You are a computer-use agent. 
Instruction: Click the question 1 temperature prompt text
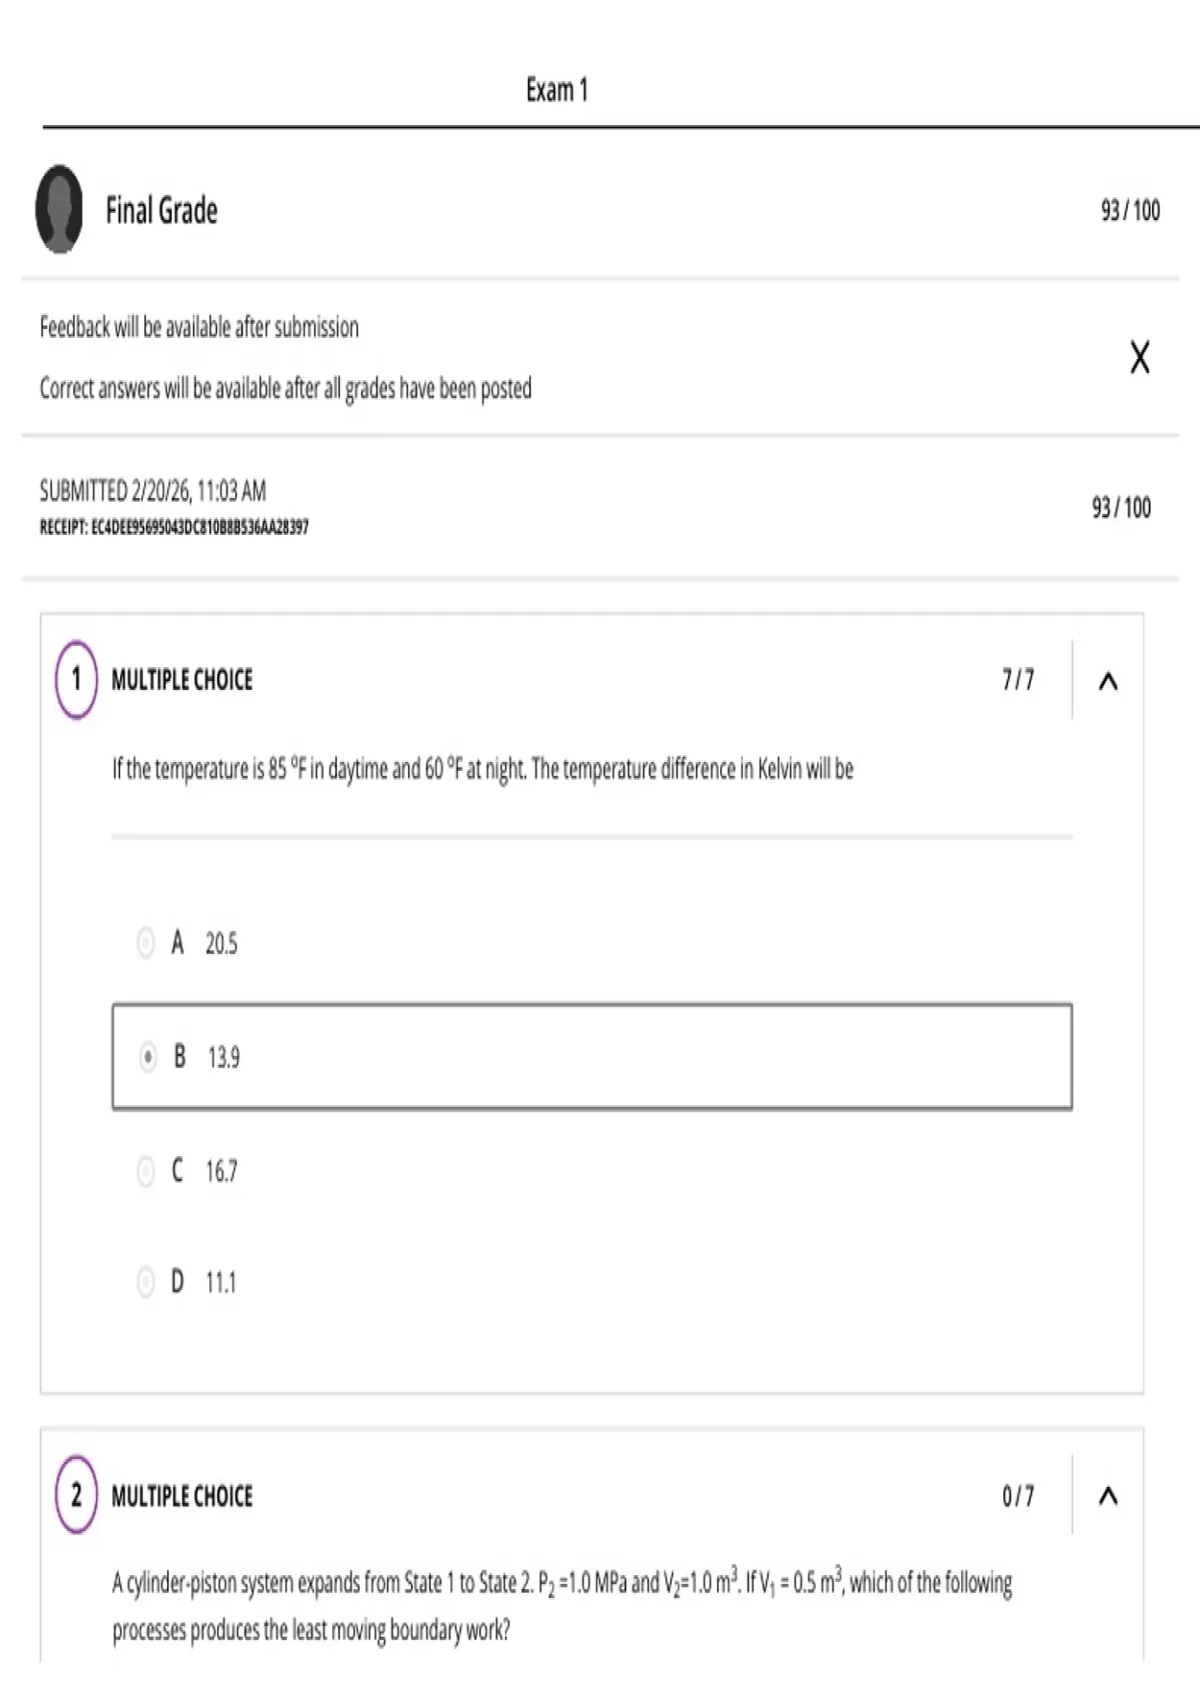click(483, 769)
